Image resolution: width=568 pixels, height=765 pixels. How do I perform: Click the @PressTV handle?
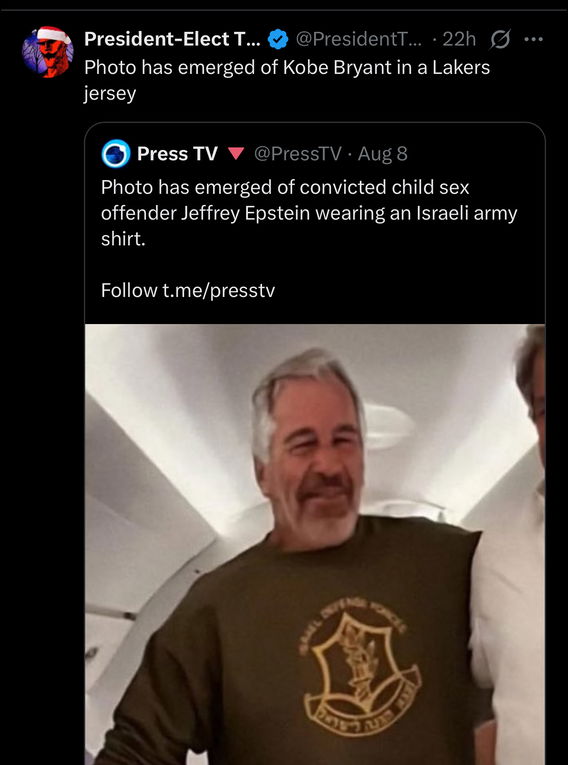tap(298, 154)
